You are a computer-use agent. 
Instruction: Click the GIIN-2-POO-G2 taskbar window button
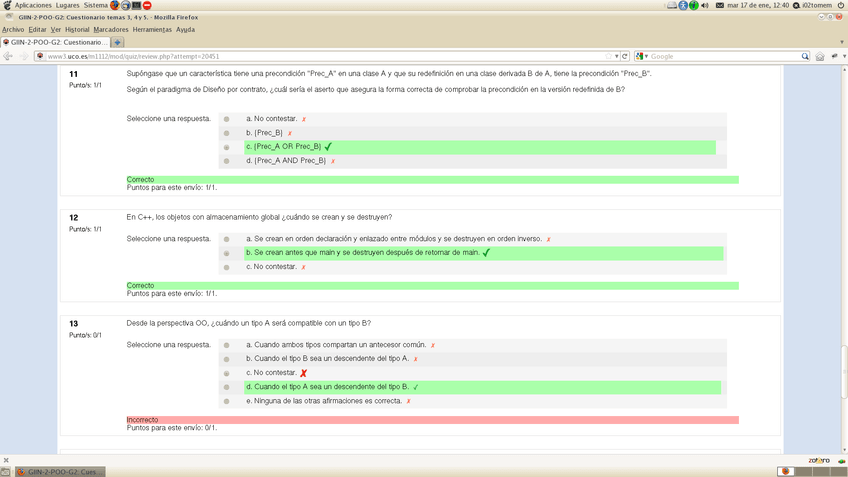tap(60, 471)
